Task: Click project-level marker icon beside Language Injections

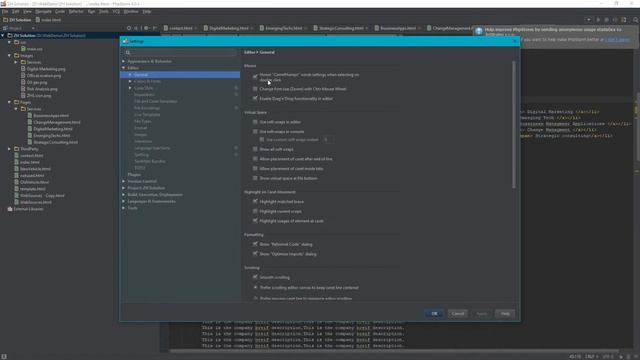Action: tap(236, 148)
